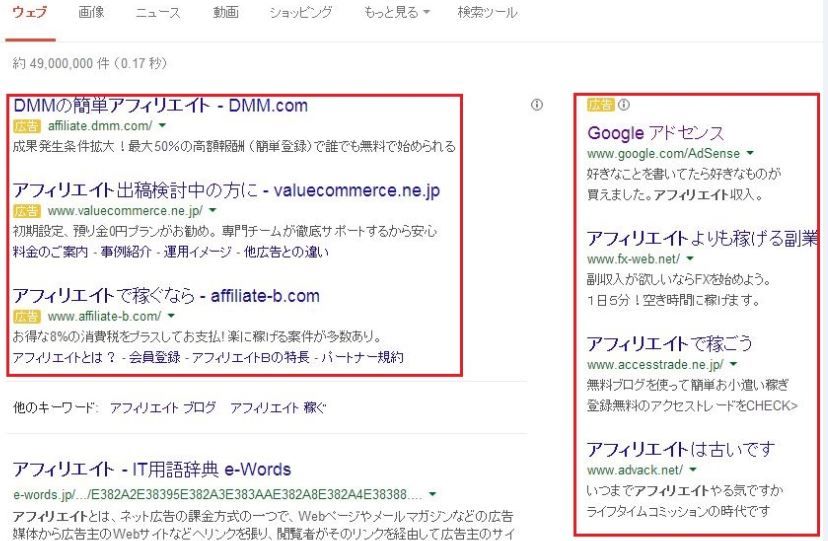
Task: Click the www.fx-web.net/ green URL
Action: pyautogui.click(x=634, y=259)
